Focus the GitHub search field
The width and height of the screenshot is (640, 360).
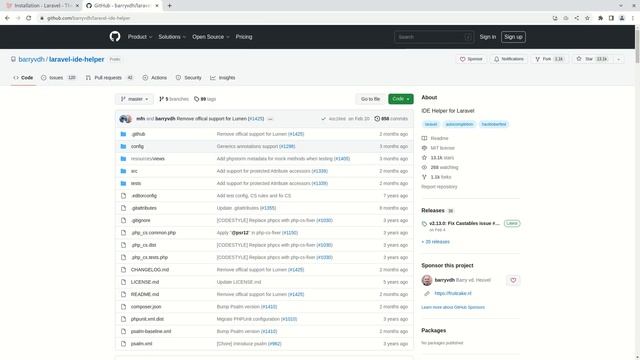tap(434, 37)
